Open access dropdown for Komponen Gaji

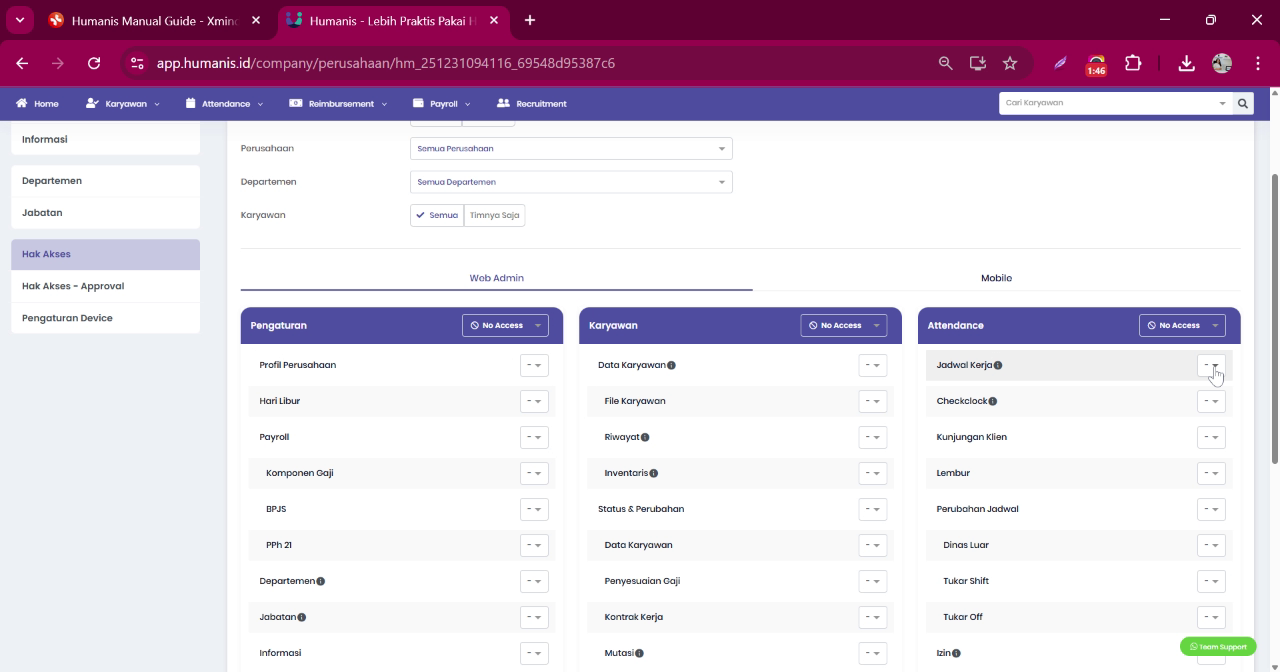(534, 473)
